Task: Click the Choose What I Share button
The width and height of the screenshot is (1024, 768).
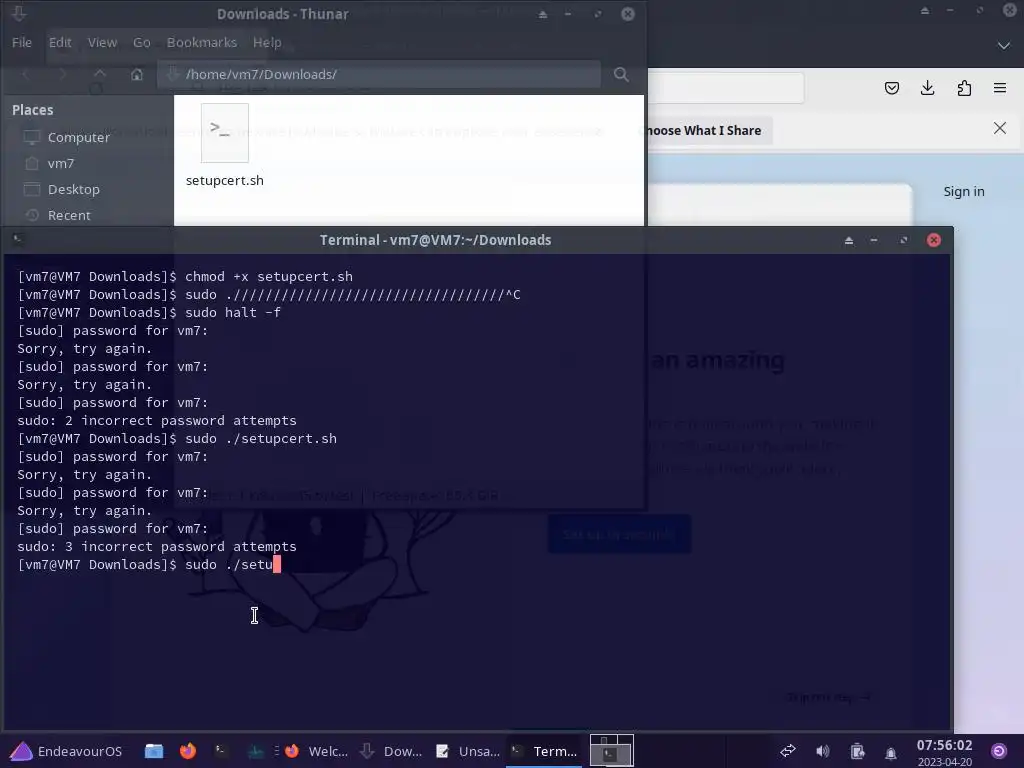Action: point(704,131)
